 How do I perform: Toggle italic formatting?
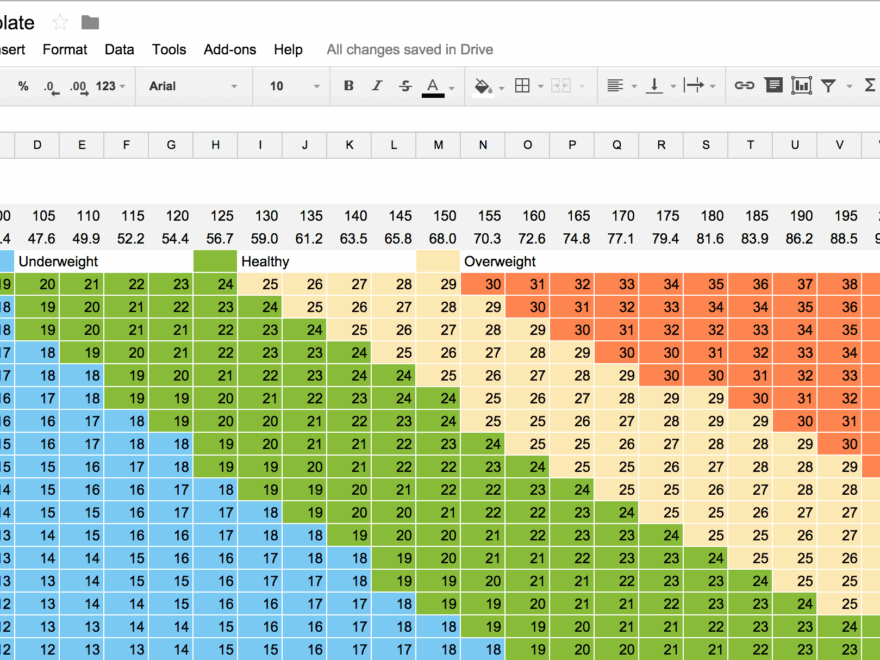click(376, 86)
